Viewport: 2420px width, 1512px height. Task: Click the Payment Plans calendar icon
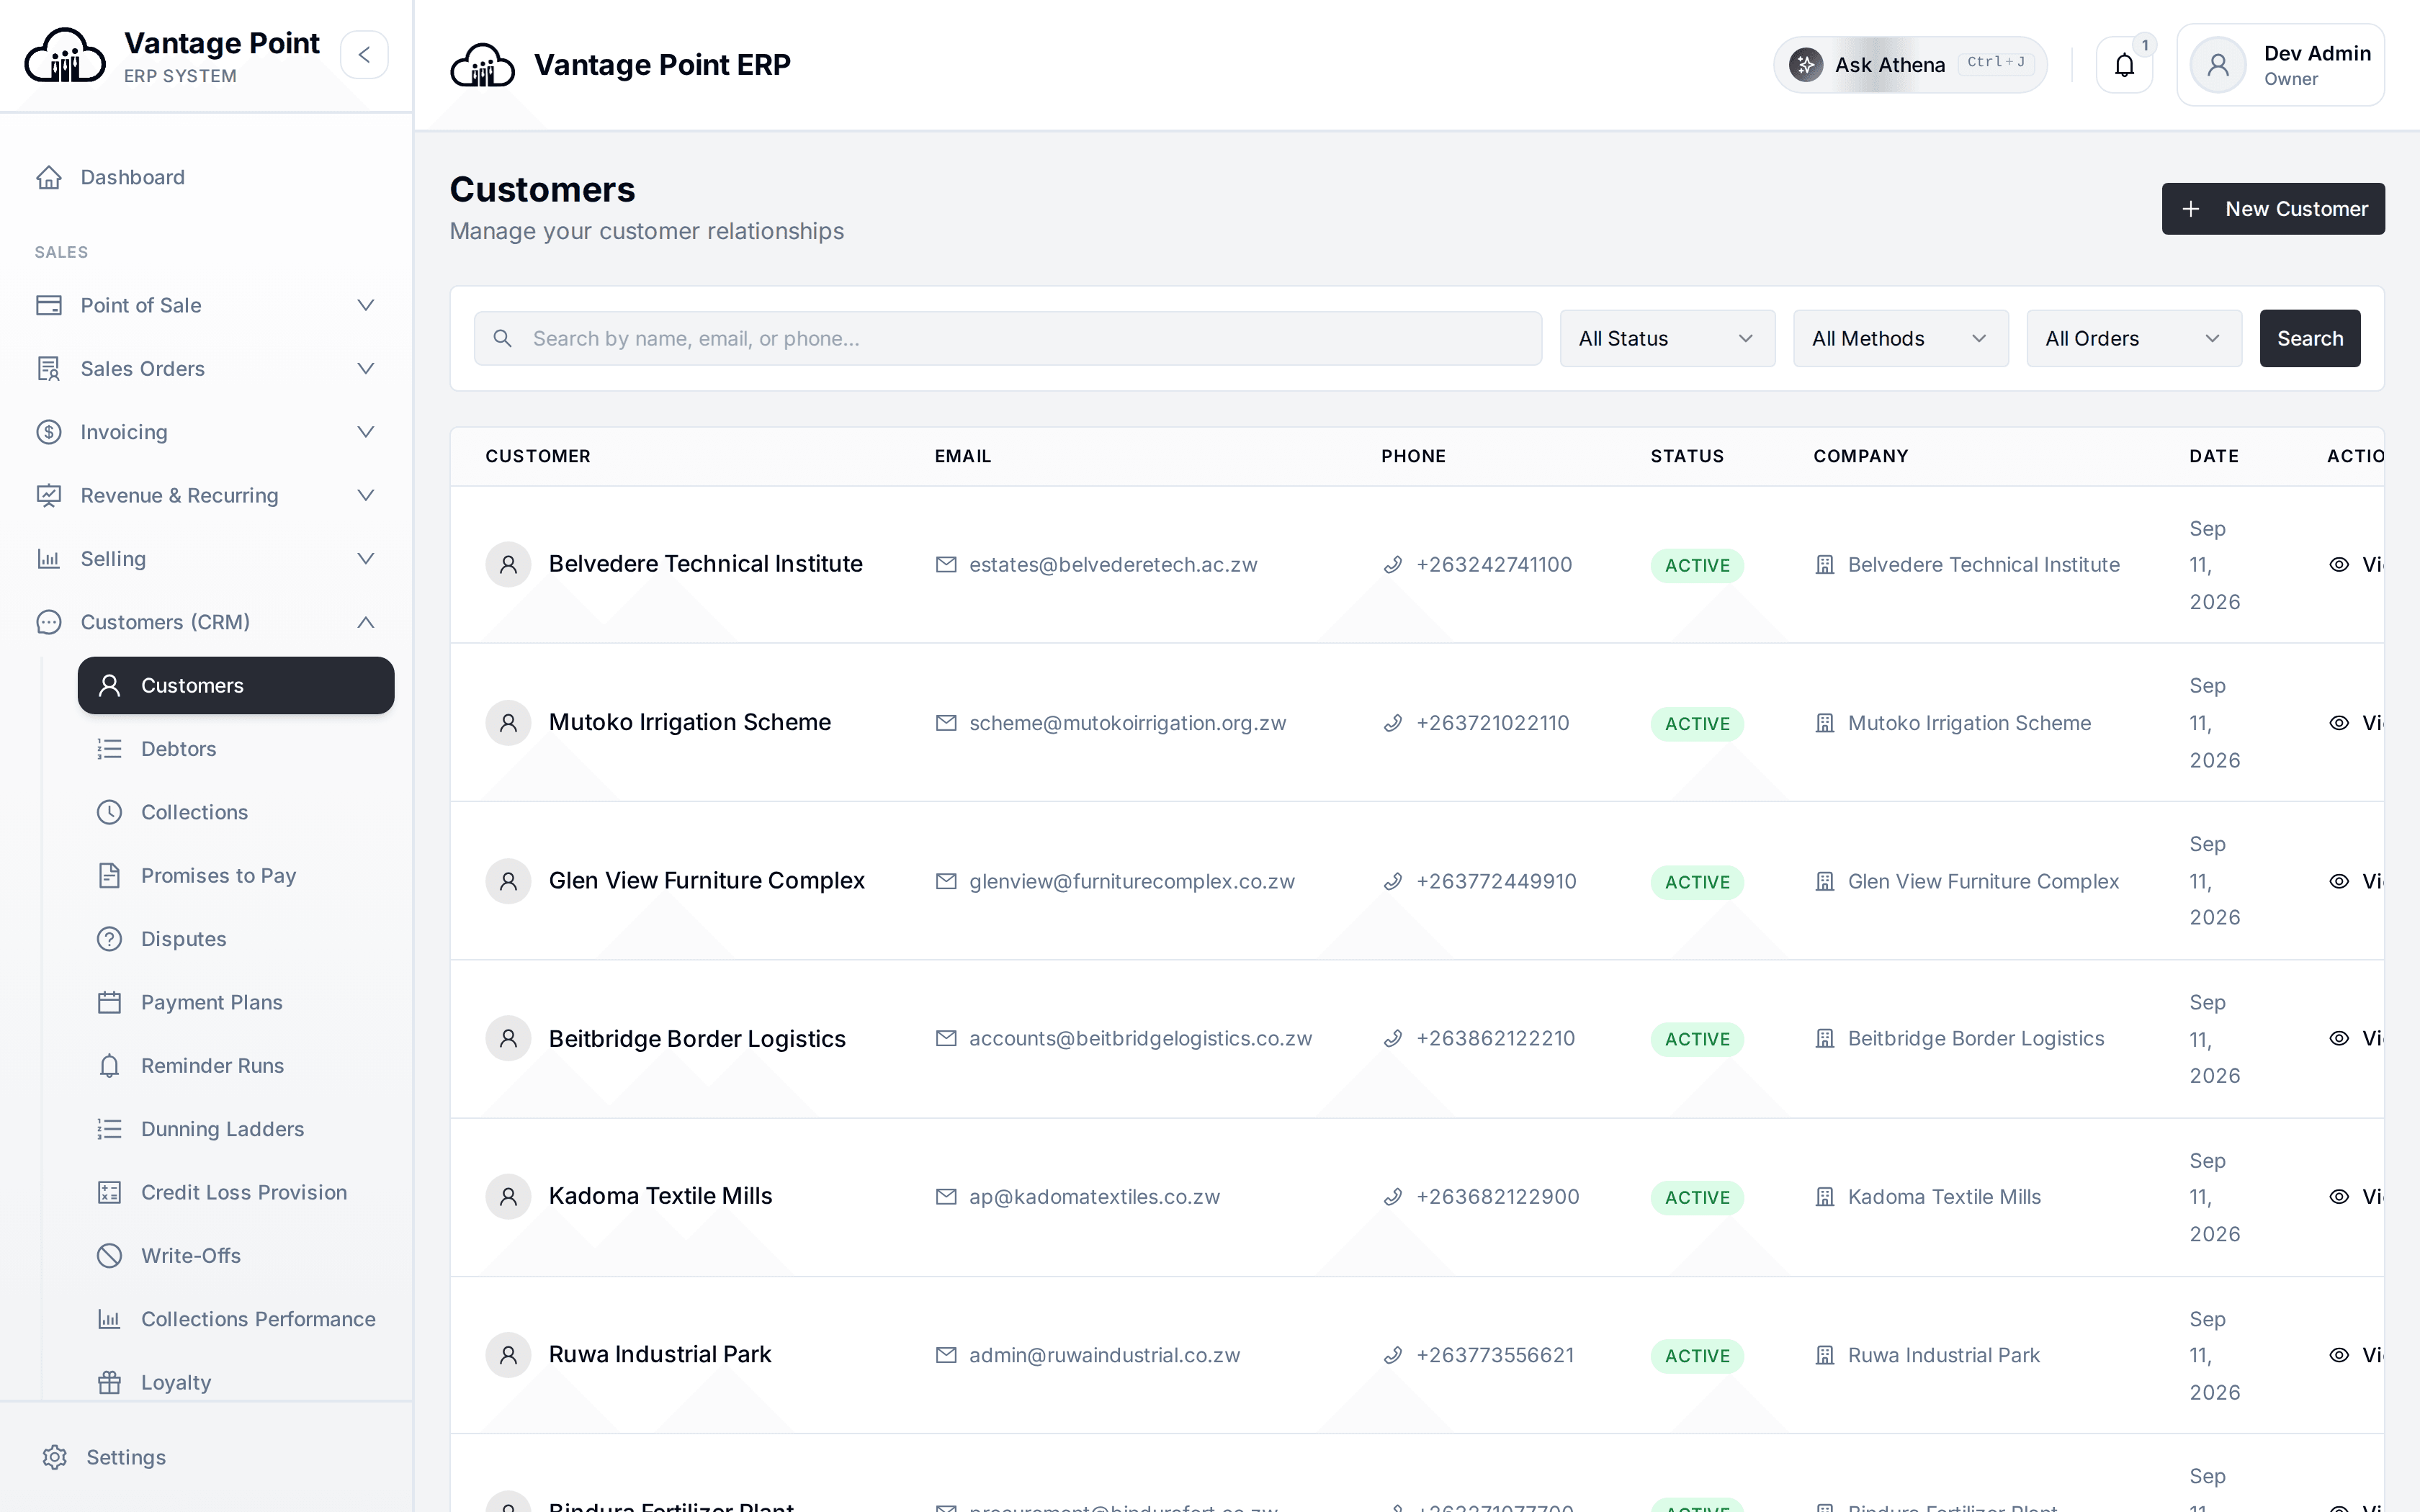pos(109,1002)
